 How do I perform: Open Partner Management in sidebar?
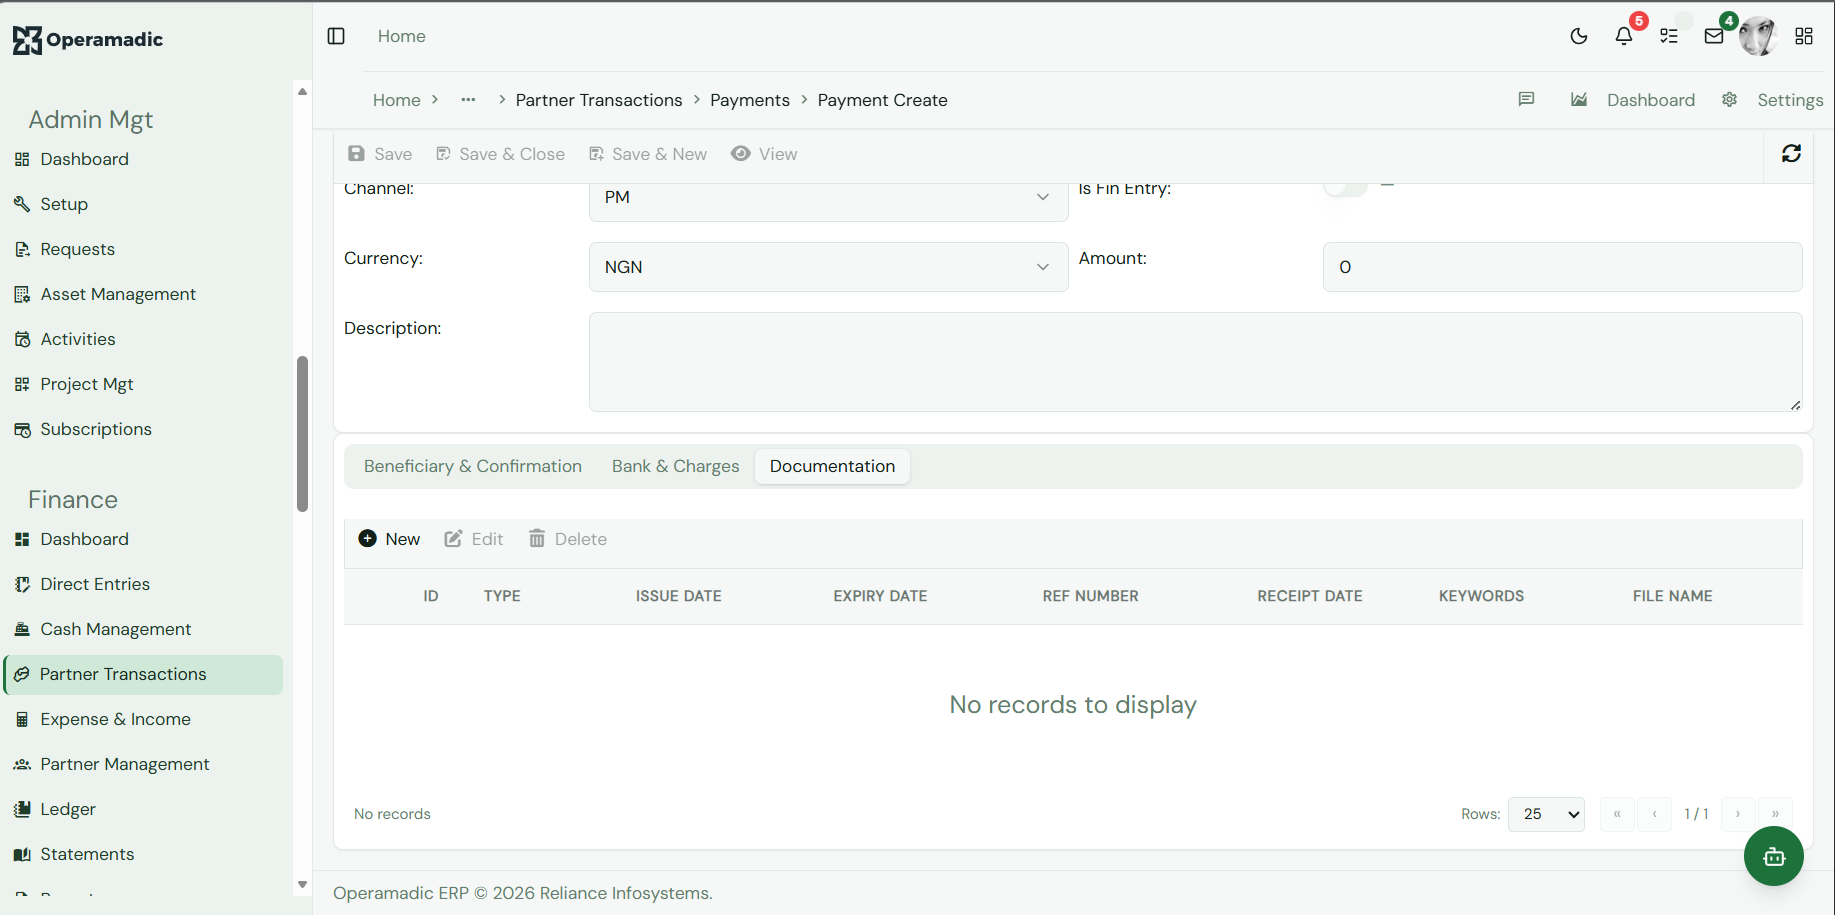(x=125, y=764)
